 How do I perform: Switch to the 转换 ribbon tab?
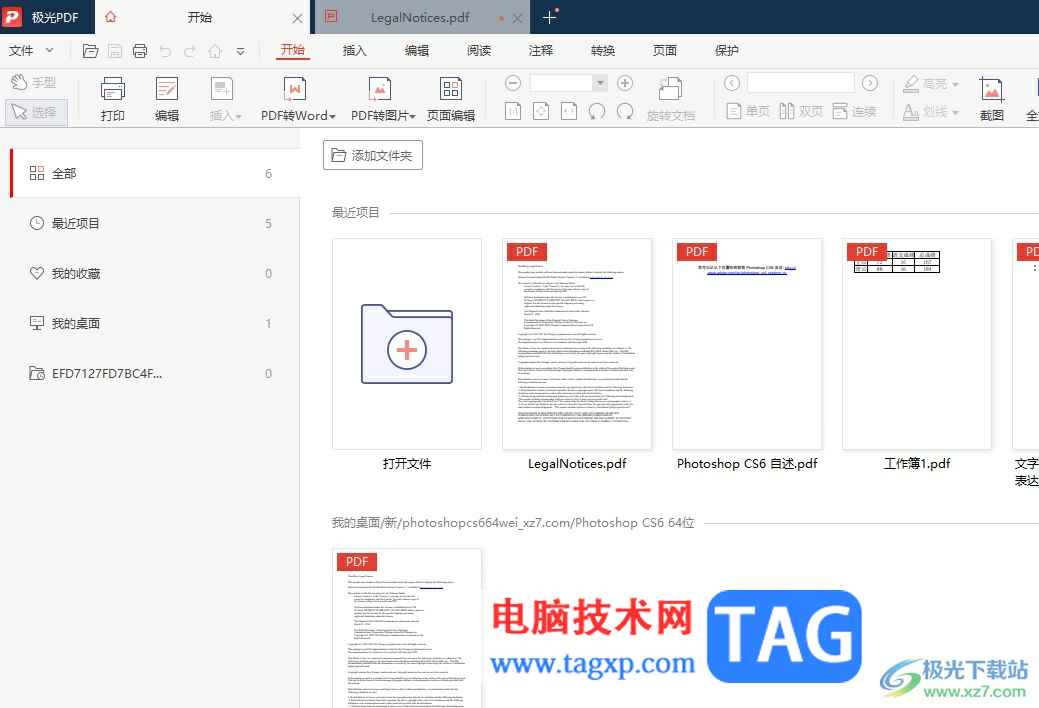pyautogui.click(x=603, y=50)
